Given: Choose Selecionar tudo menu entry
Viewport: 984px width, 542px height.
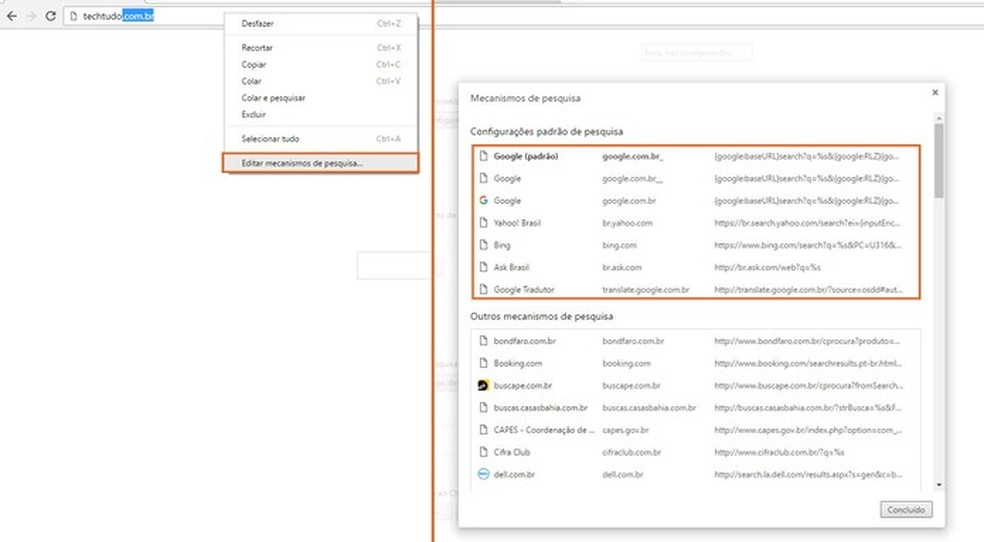Looking at the screenshot, I should (x=320, y=139).
